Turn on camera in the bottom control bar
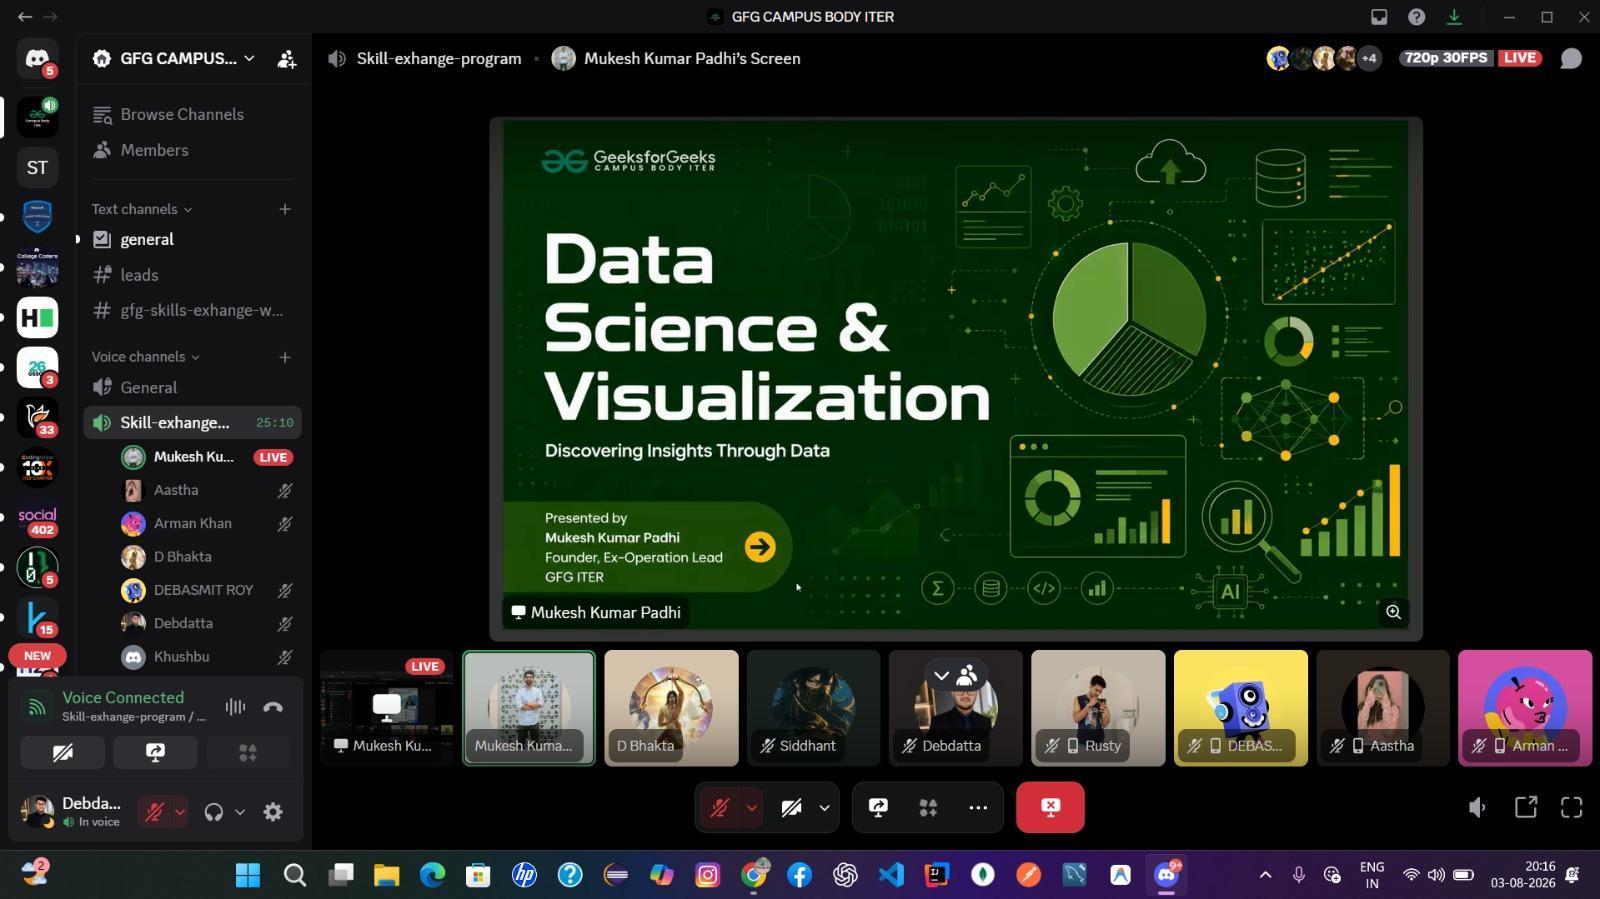Screen dimensions: 1600x899 point(791,807)
